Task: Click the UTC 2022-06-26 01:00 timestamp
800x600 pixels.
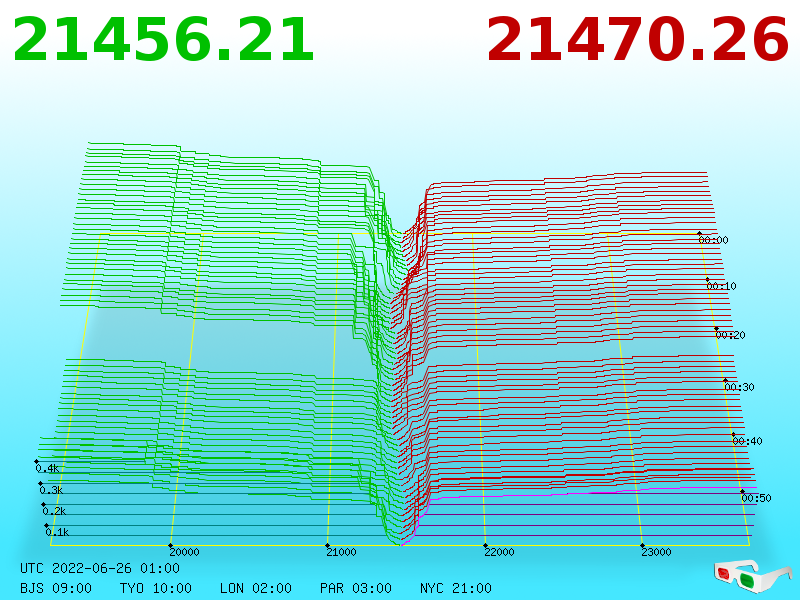Action: tap(100, 568)
